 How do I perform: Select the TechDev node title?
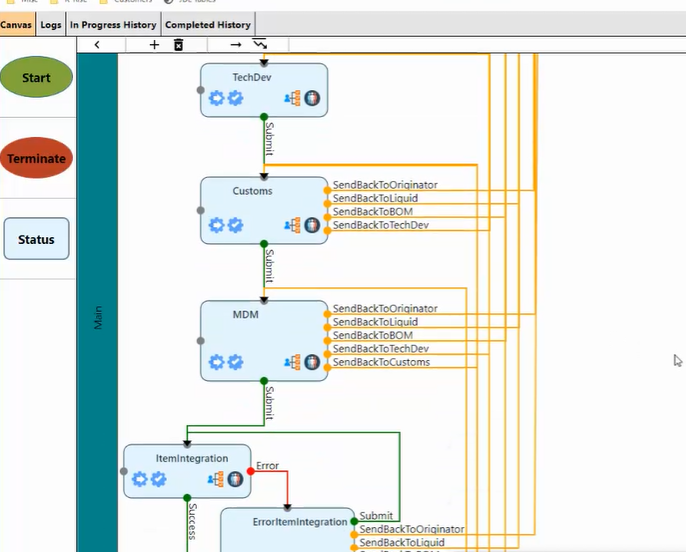252,77
